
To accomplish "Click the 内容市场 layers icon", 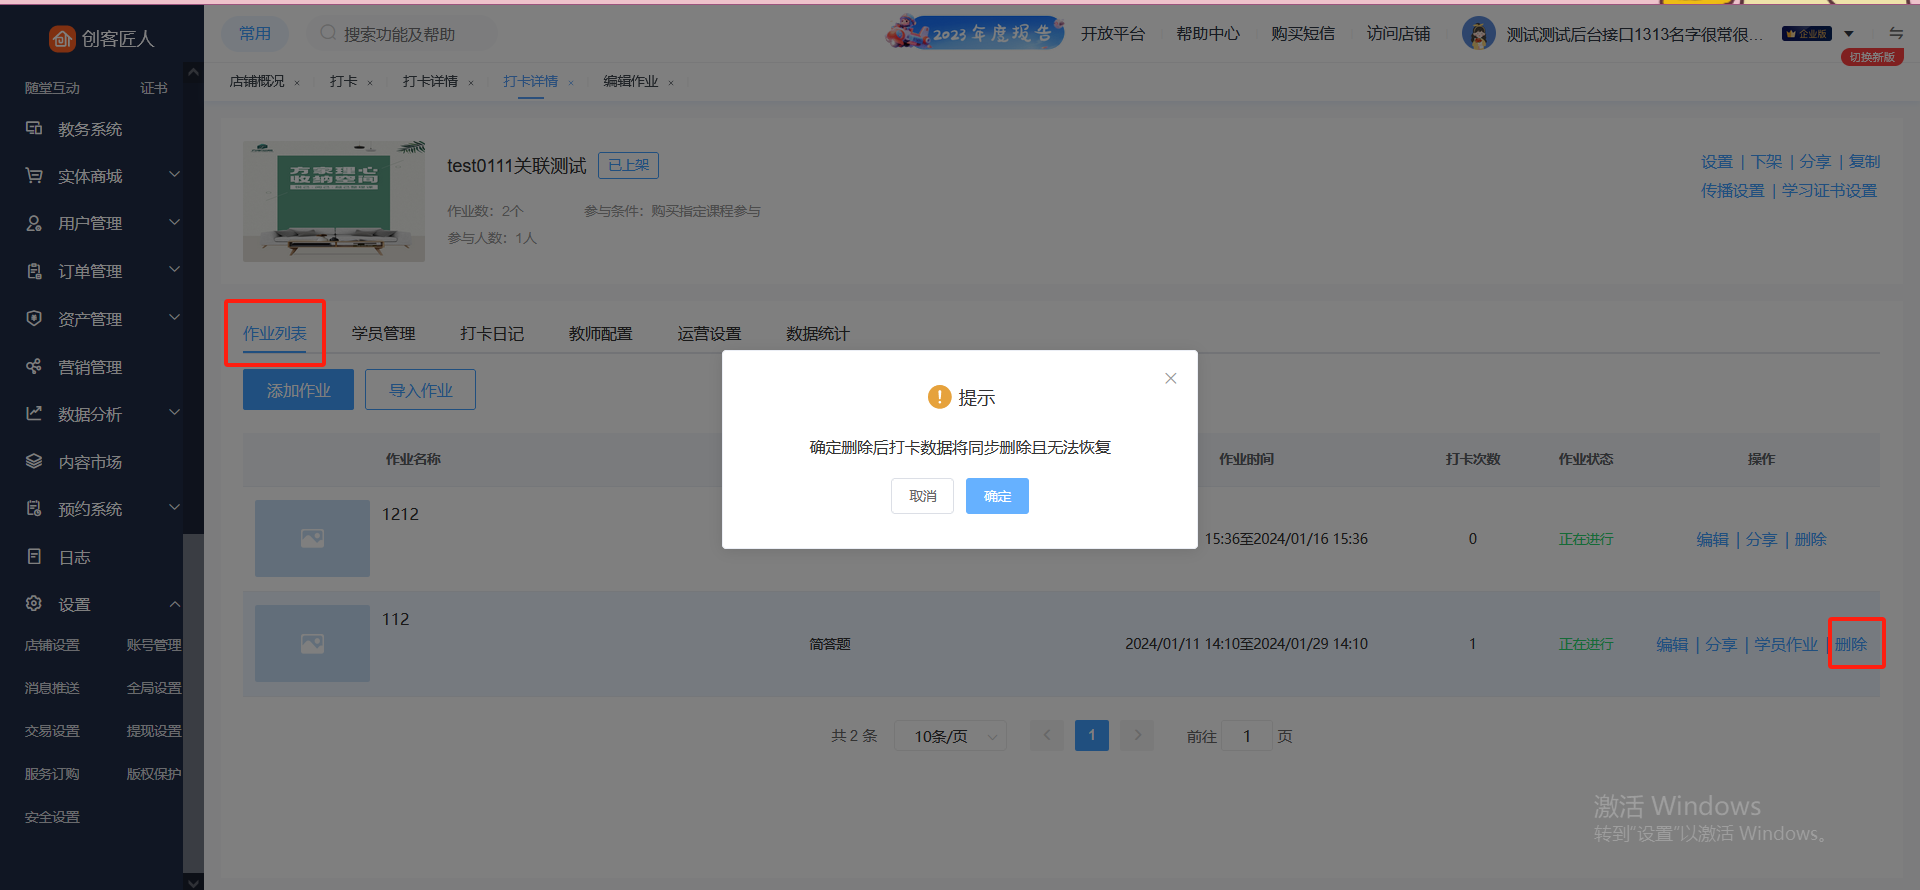I will (34, 461).
